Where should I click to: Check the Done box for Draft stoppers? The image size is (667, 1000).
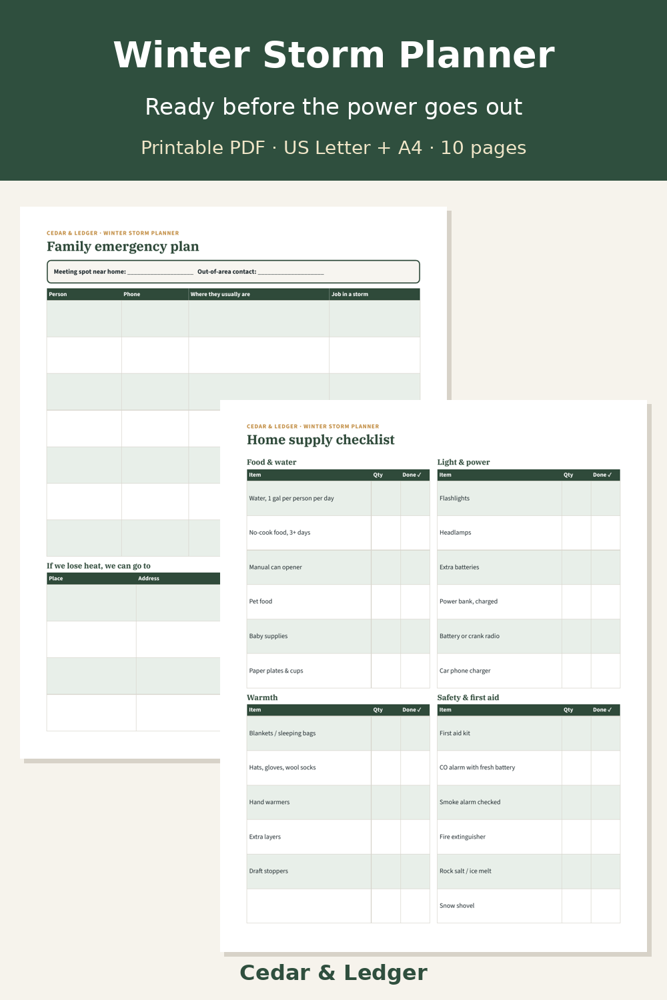click(415, 871)
